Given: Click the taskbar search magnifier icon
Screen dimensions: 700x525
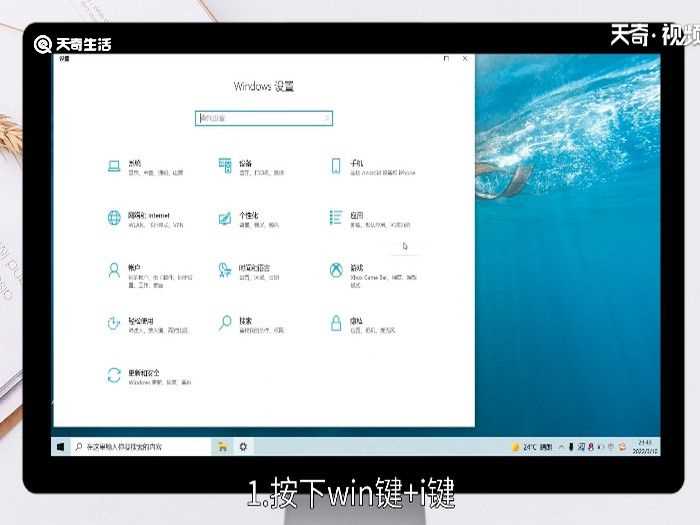Looking at the screenshot, I should coord(79,446).
